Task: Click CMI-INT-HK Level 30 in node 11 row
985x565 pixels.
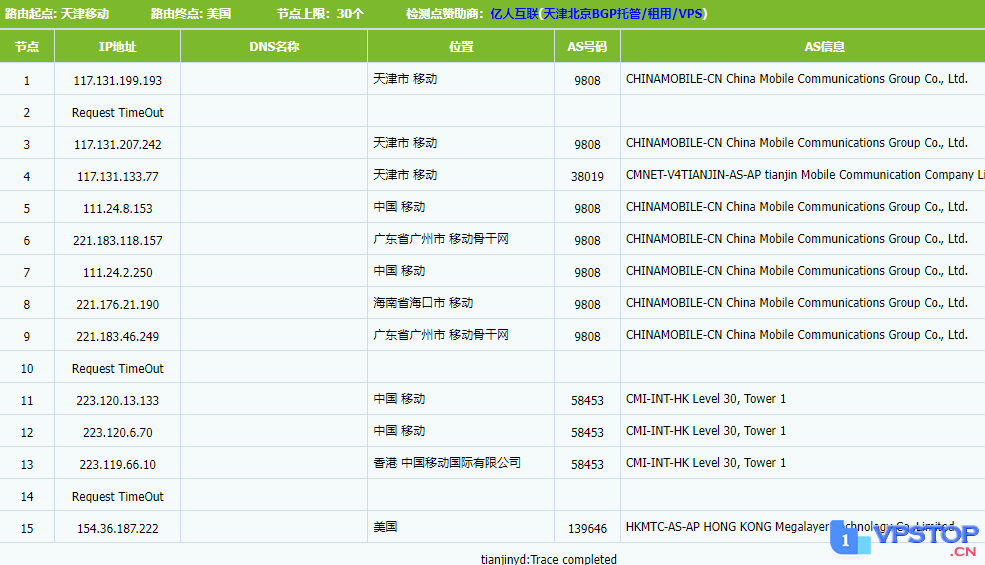Action: pyautogui.click(x=705, y=399)
